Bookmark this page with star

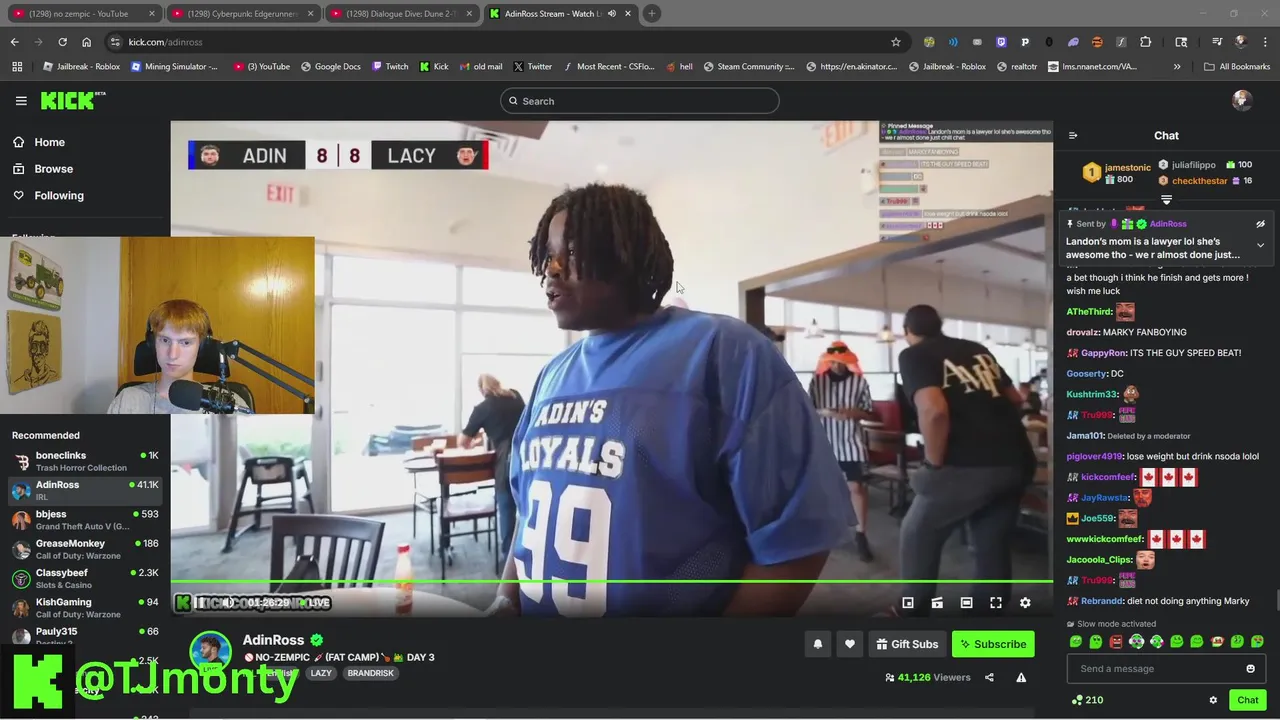[x=896, y=42]
